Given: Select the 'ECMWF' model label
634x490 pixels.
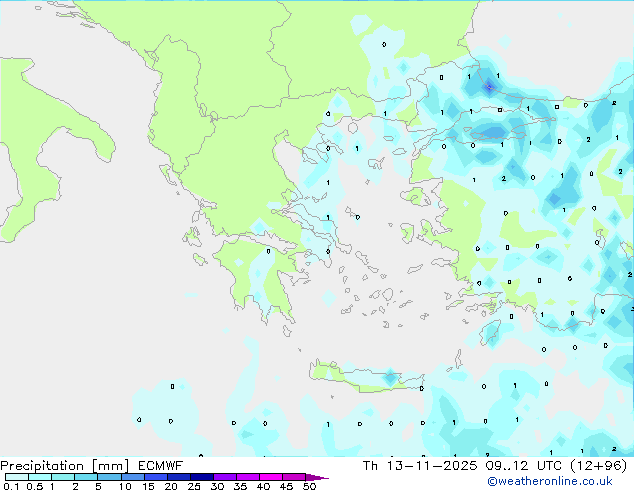Looking at the screenshot, I should click(x=161, y=466).
